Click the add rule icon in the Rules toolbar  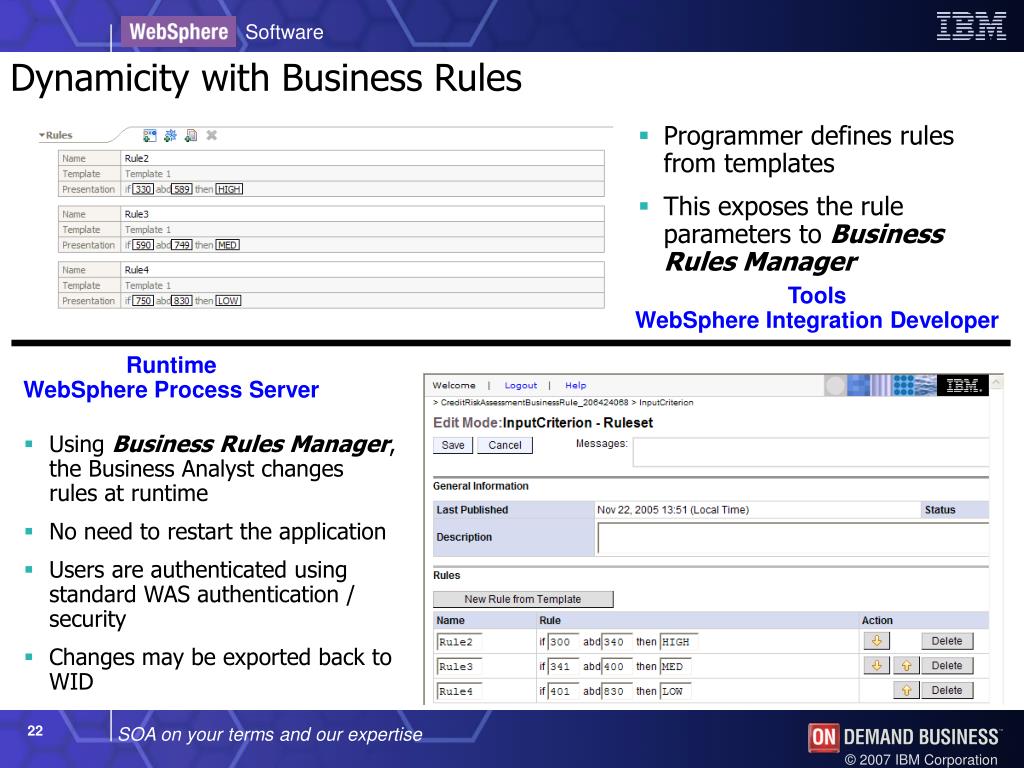point(150,135)
